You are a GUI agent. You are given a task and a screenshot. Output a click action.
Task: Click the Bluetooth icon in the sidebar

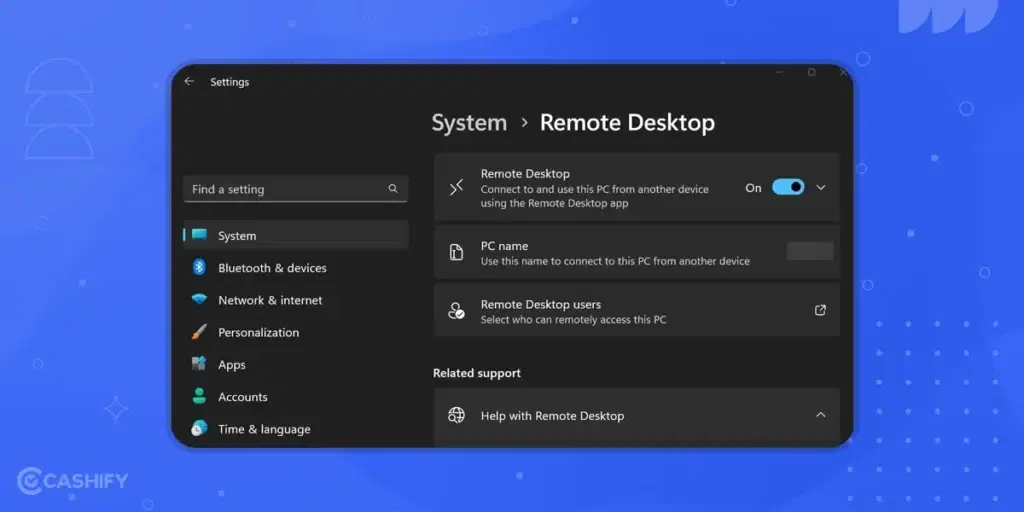199,267
